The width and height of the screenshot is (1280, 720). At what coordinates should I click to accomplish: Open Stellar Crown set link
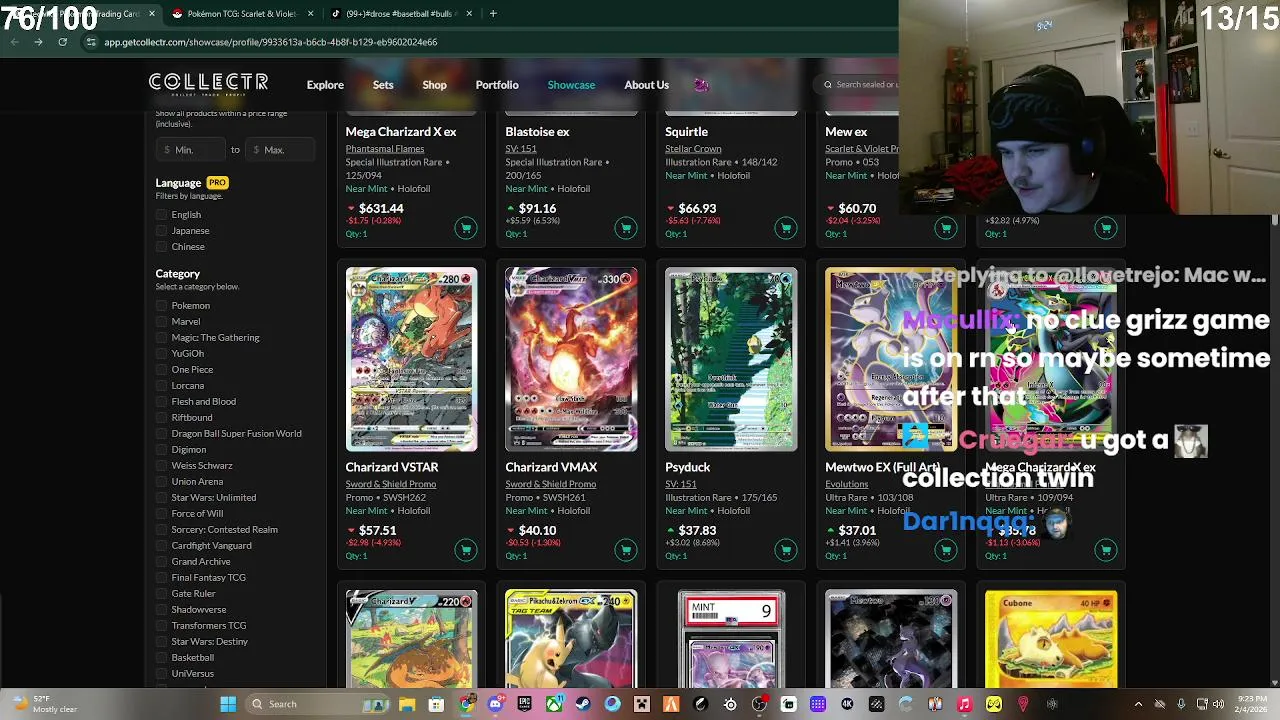tap(693, 149)
